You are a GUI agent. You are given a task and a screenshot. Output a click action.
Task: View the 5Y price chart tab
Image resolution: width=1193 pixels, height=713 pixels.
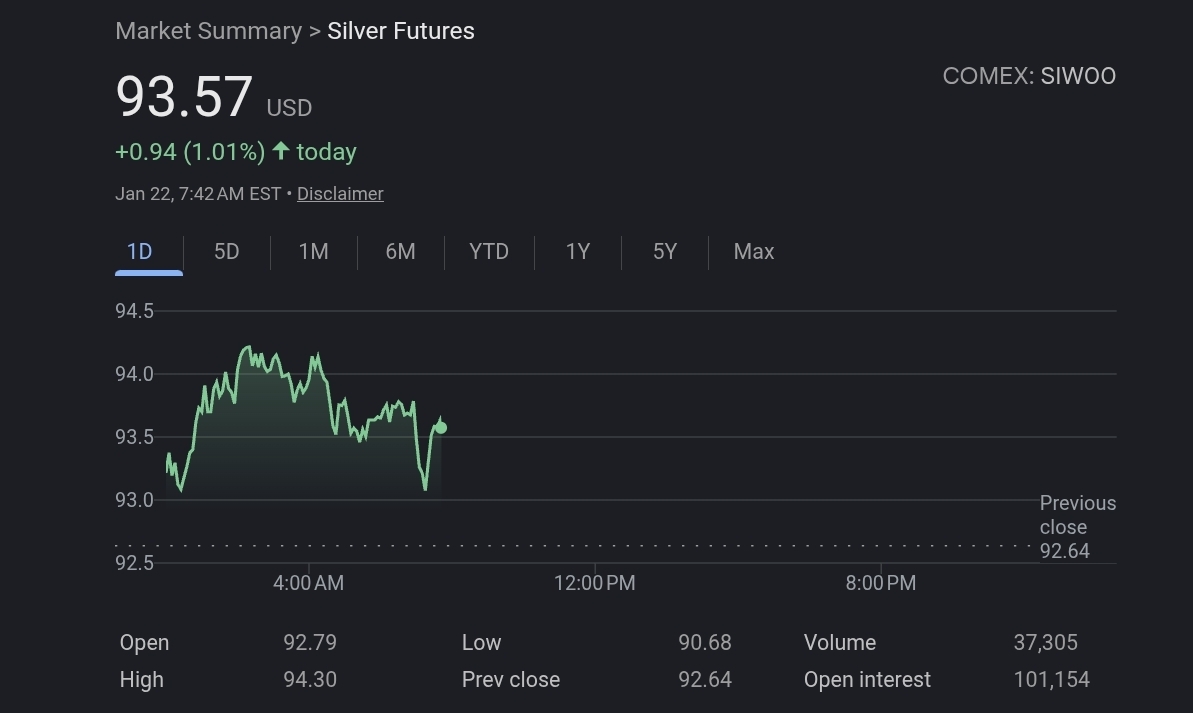point(665,252)
